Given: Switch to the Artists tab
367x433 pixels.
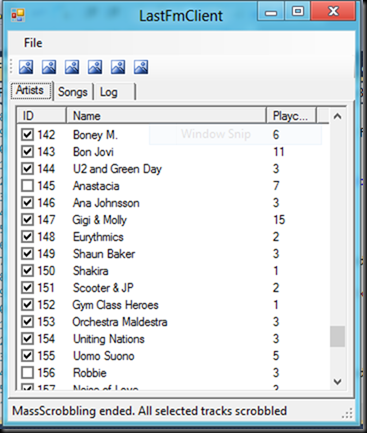Looking at the screenshot, I should (x=31, y=90).
